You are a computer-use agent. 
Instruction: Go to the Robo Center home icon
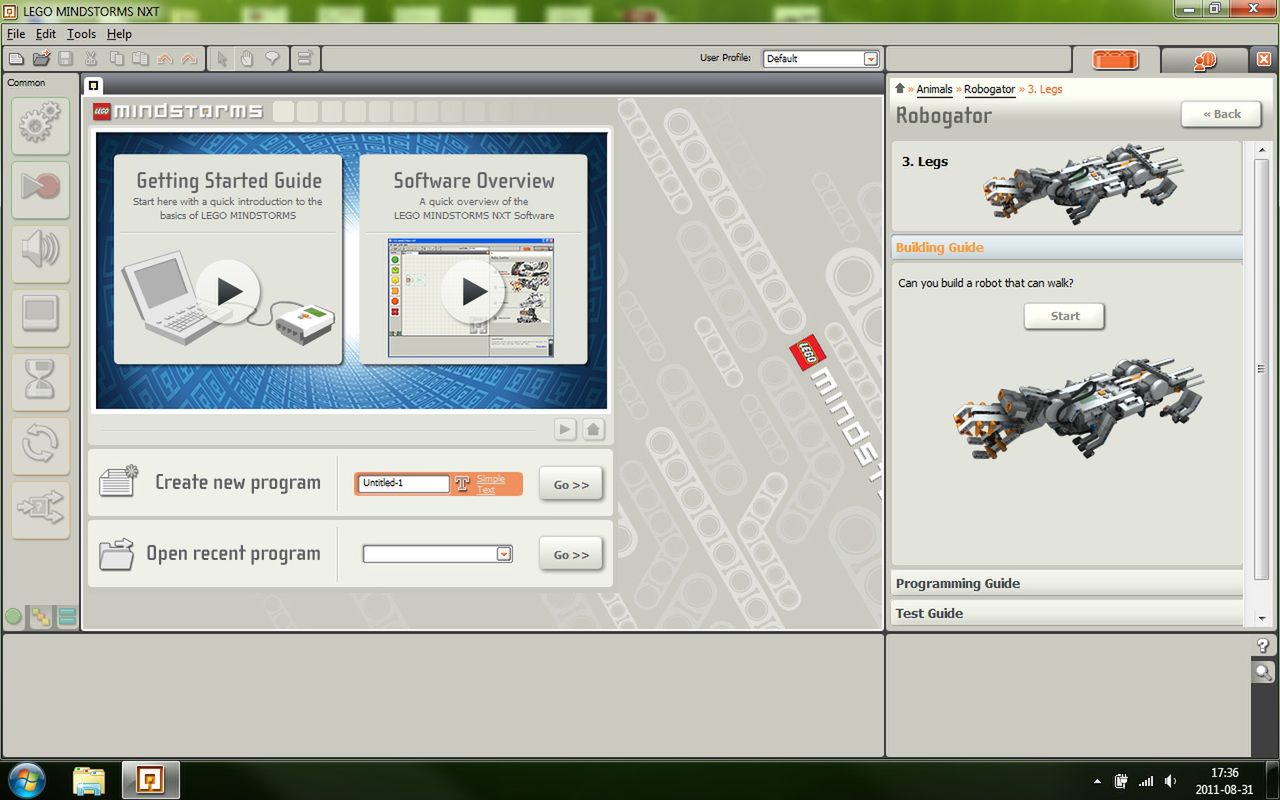coord(900,89)
